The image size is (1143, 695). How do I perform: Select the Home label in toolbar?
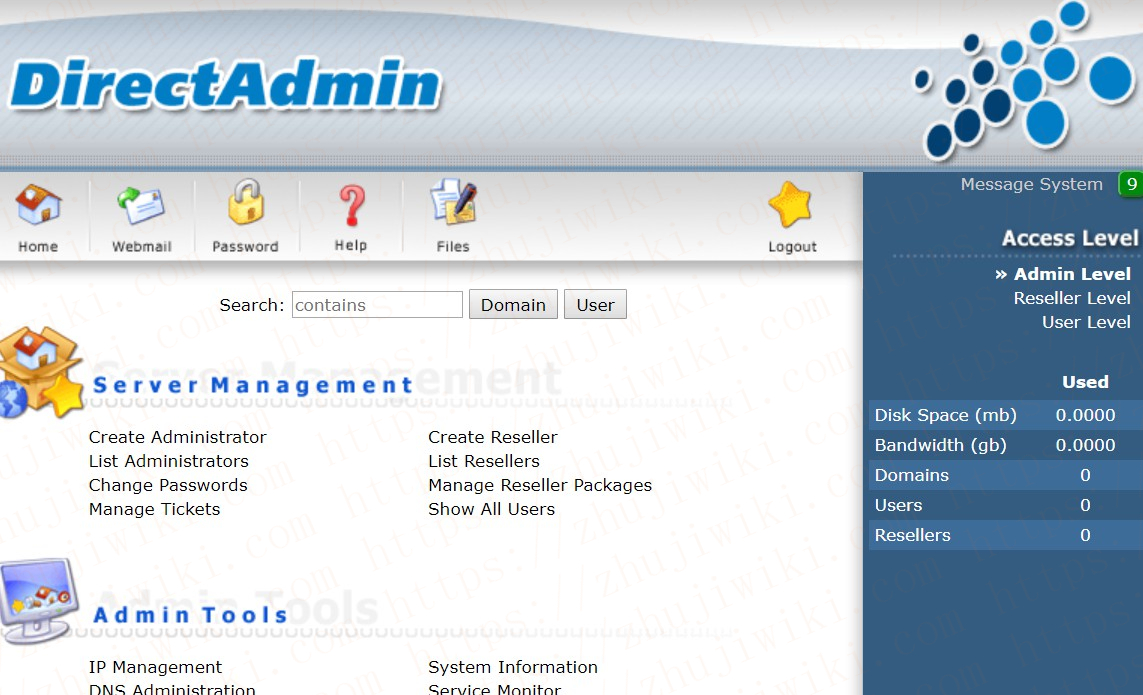38,246
